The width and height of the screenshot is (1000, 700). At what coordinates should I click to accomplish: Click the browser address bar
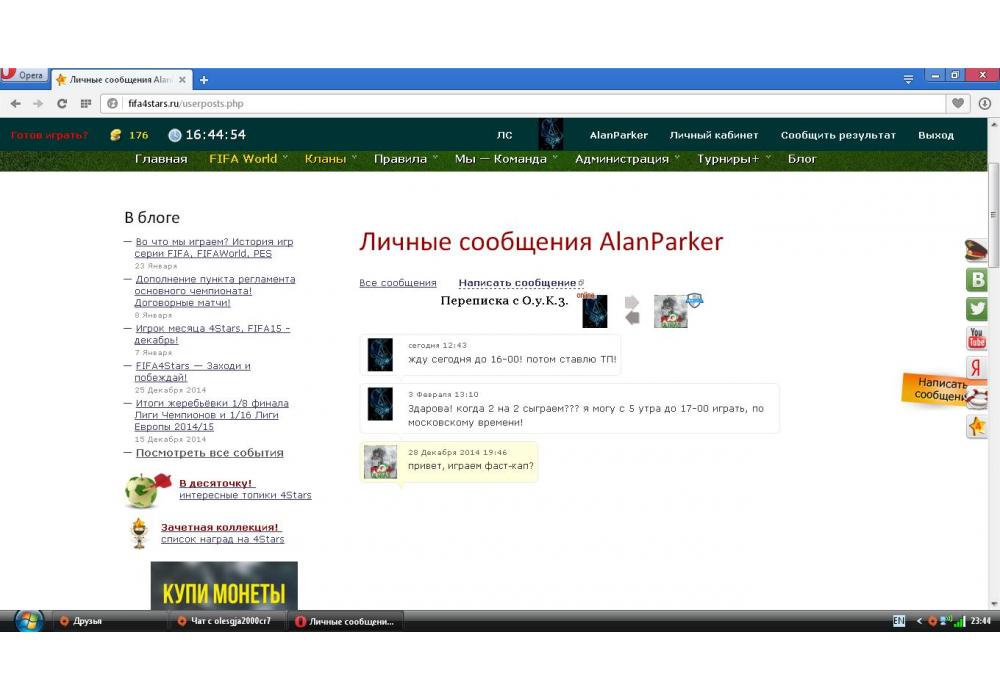[x=530, y=103]
